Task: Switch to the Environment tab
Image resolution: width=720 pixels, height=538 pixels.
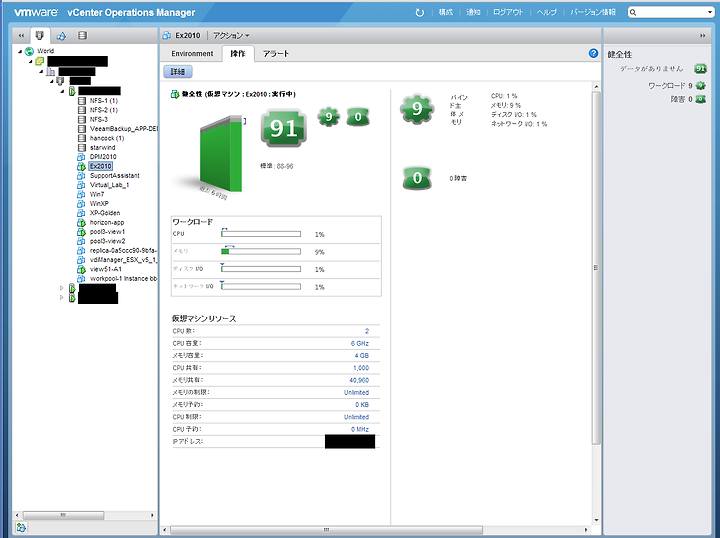Action: click(192, 54)
